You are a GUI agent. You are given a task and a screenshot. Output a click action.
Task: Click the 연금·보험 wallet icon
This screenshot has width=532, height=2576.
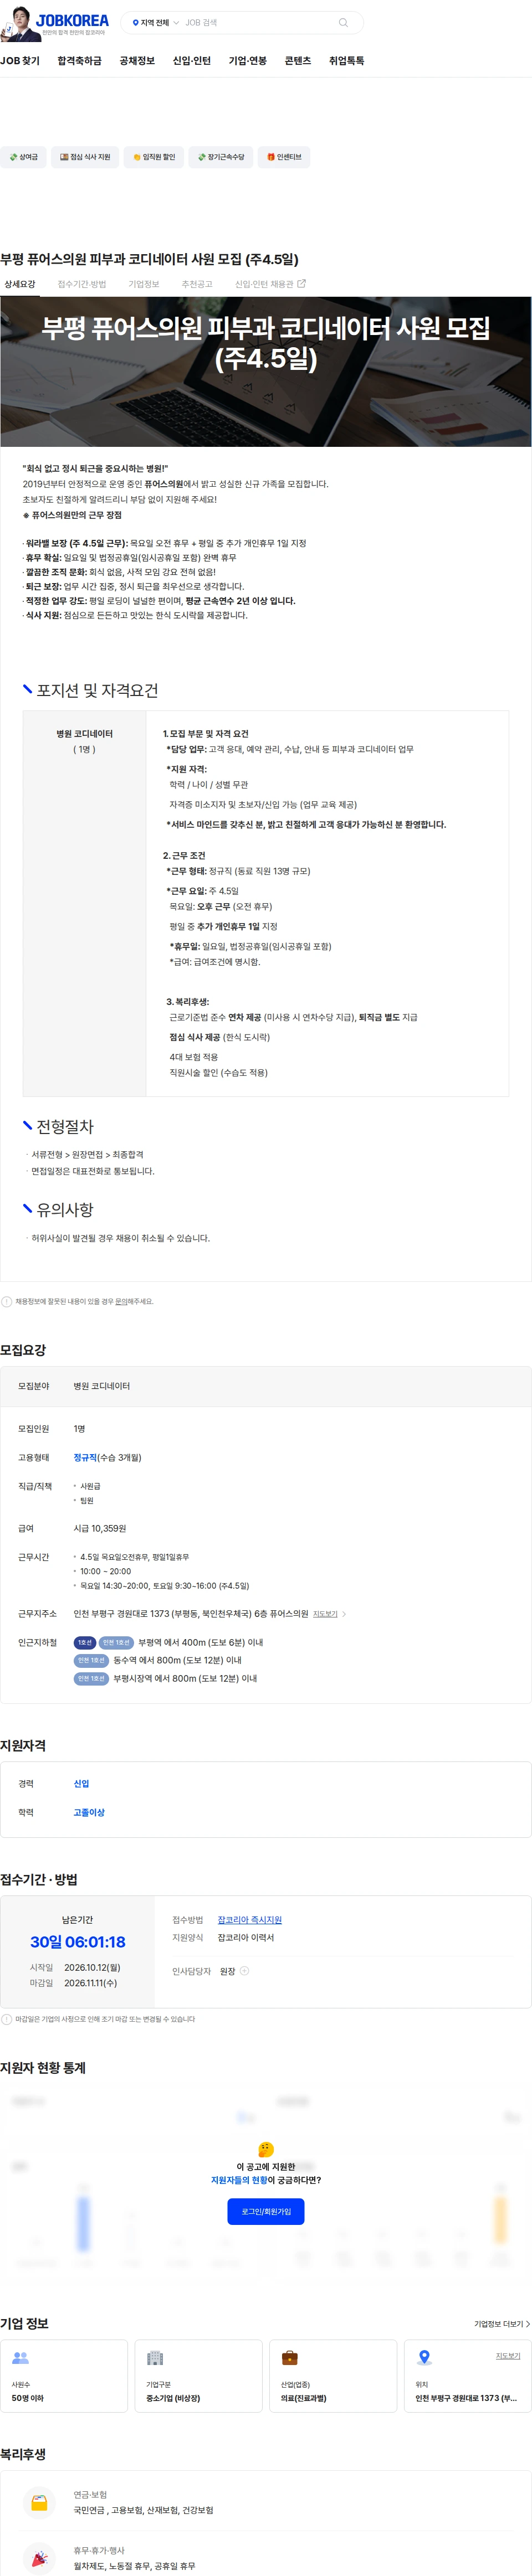[x=39, y=2503]
